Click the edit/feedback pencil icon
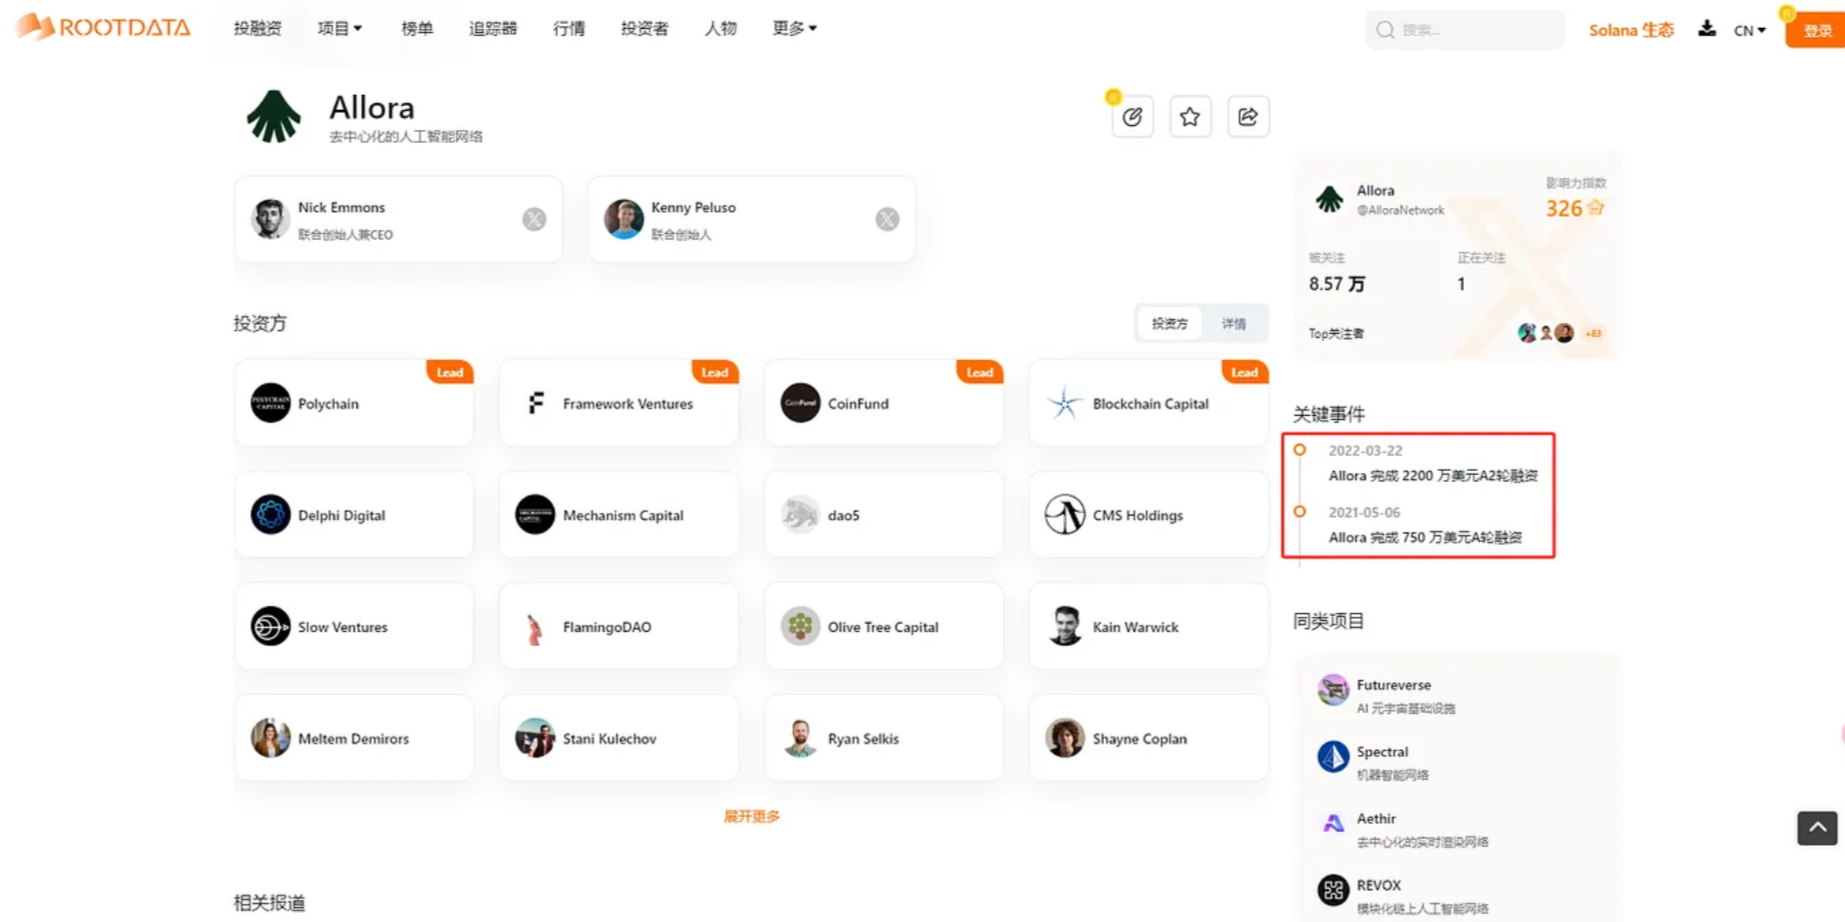1845x922 pixels. pyautogui.click(x=1132, y=117)
